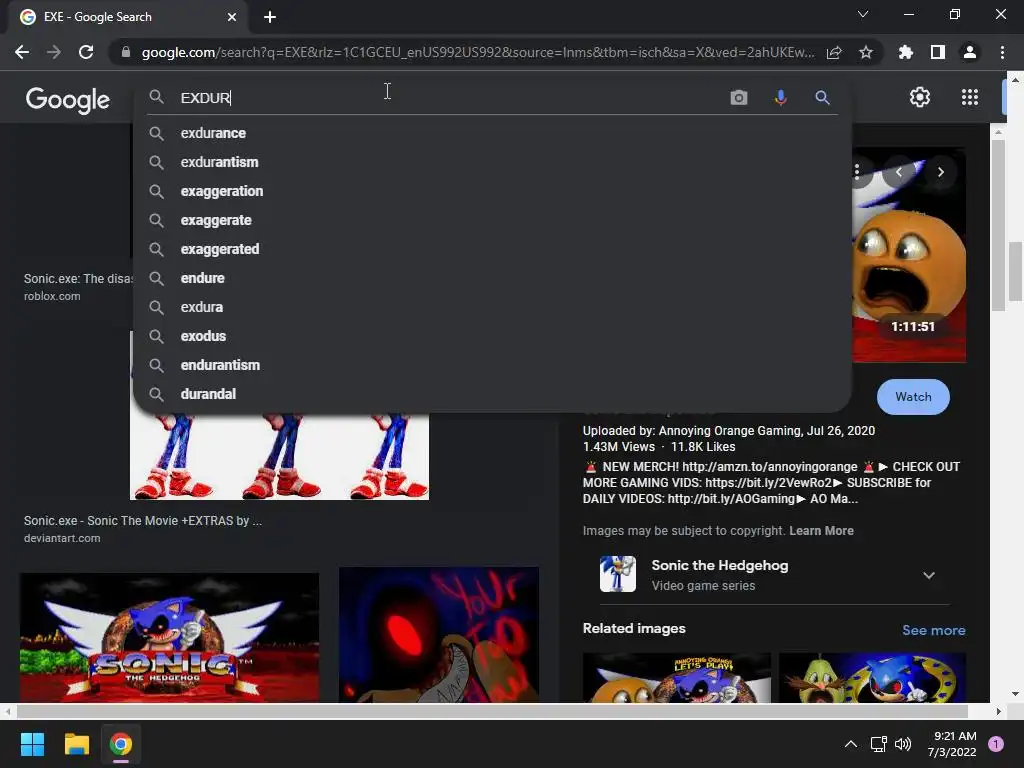Viewport: 1024px width, 768px height.
Task: Click the address bar URL
Action: pyautogui.click(x=477, y=52)
